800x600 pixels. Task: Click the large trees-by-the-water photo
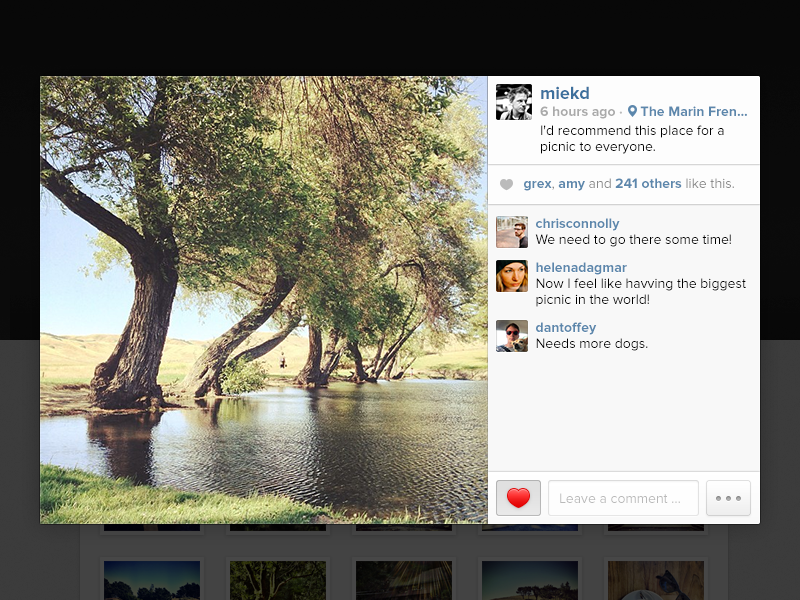264,300
